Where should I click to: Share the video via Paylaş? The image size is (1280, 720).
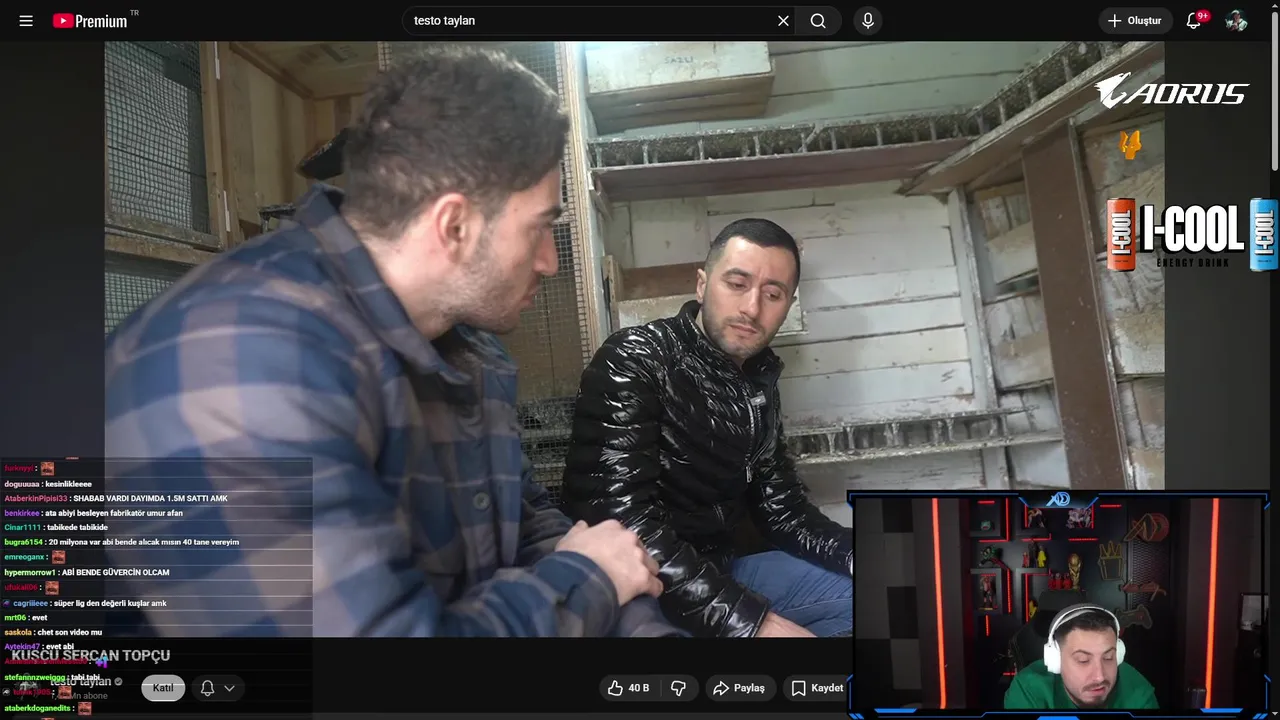click(x=739, y=688)
